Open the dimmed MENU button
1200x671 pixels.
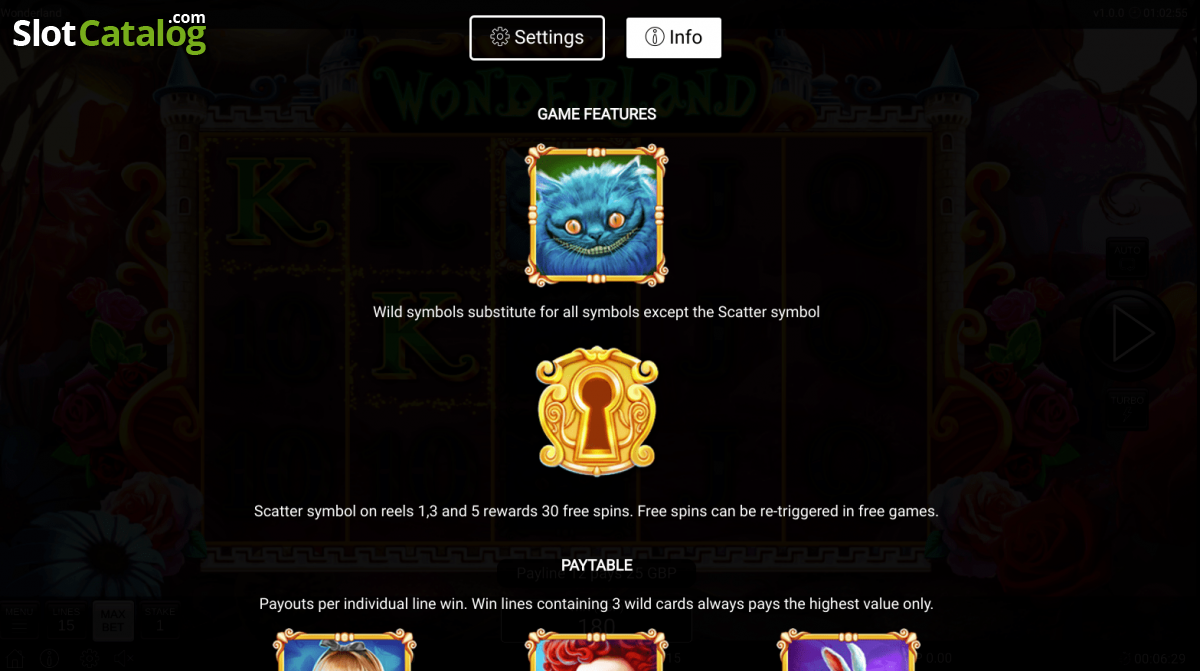[19, 620]
